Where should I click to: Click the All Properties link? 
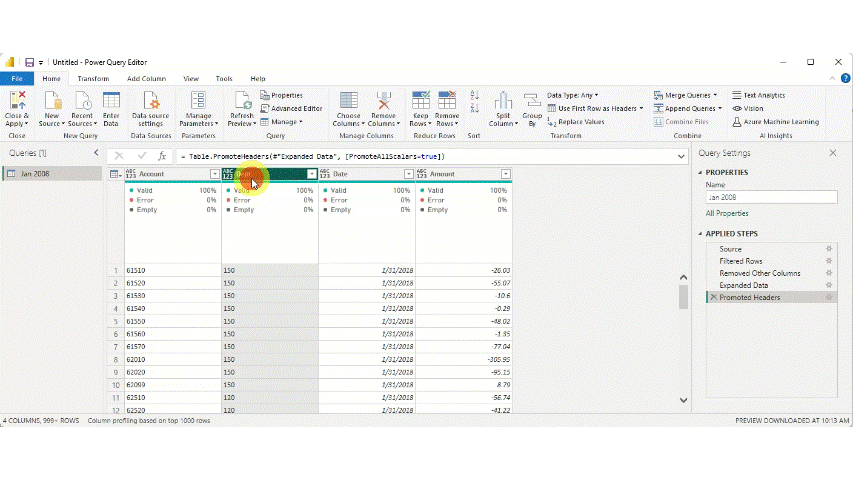click(726, 213)
